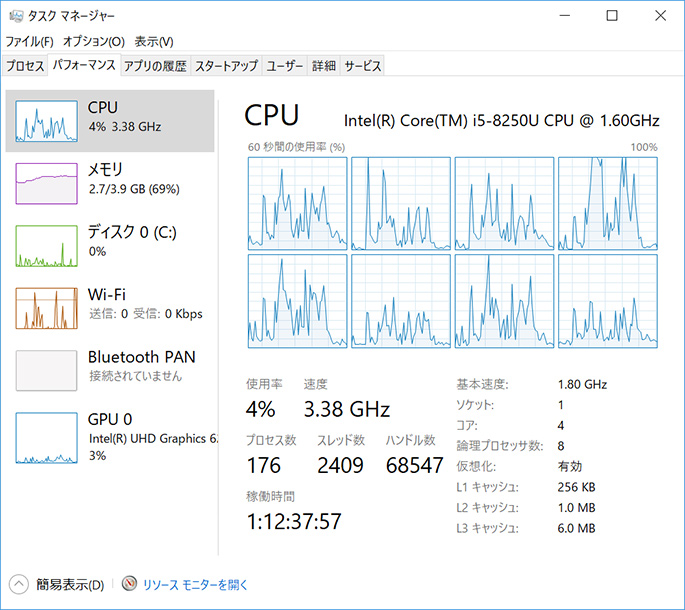This screenshot has width=685, height=610.
Task: Switch to the アプリの履歴 tab
Action: [155, 66]
